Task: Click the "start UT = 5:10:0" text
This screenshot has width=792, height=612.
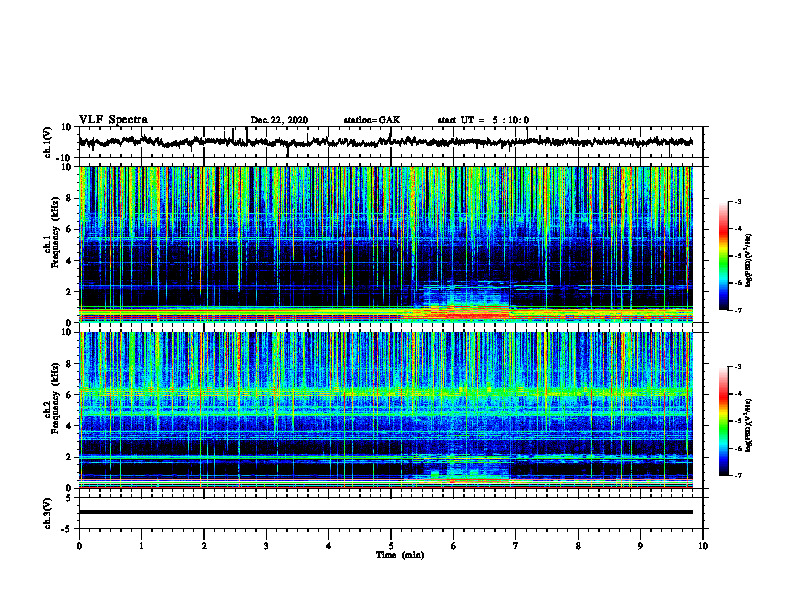Action: 483,120
